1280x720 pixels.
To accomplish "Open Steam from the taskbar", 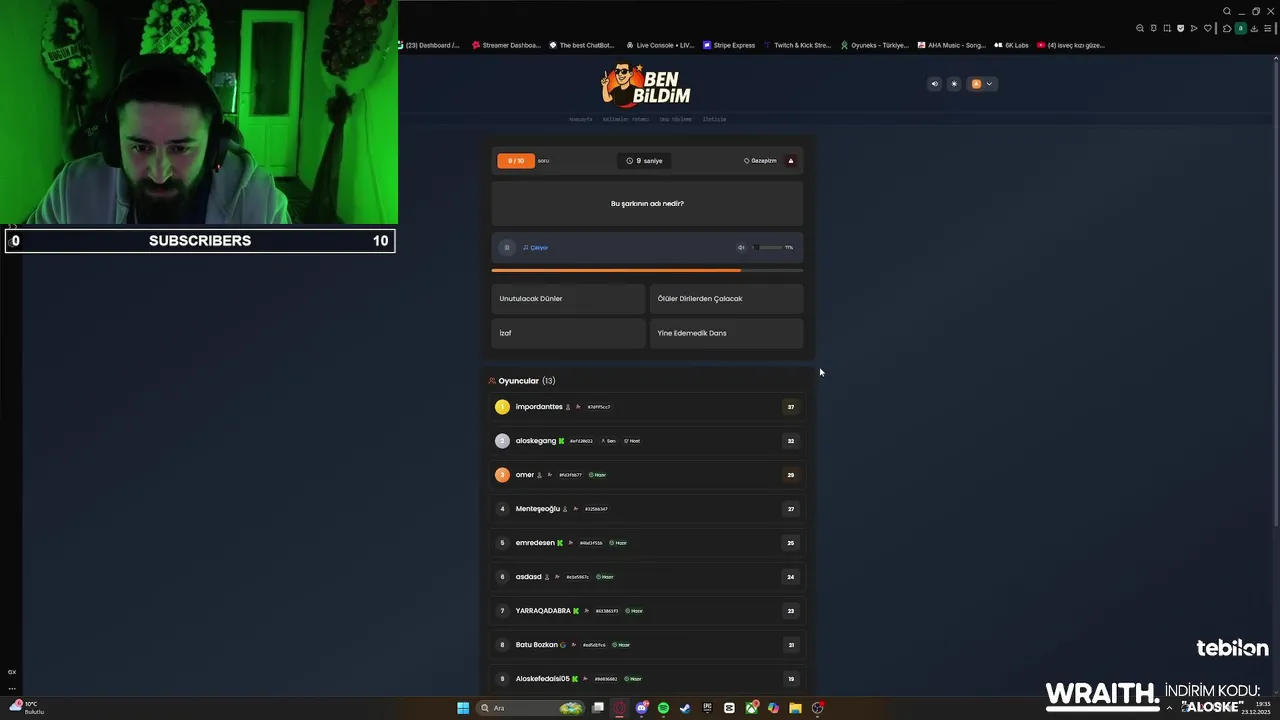I will click(x=685, y=708).
